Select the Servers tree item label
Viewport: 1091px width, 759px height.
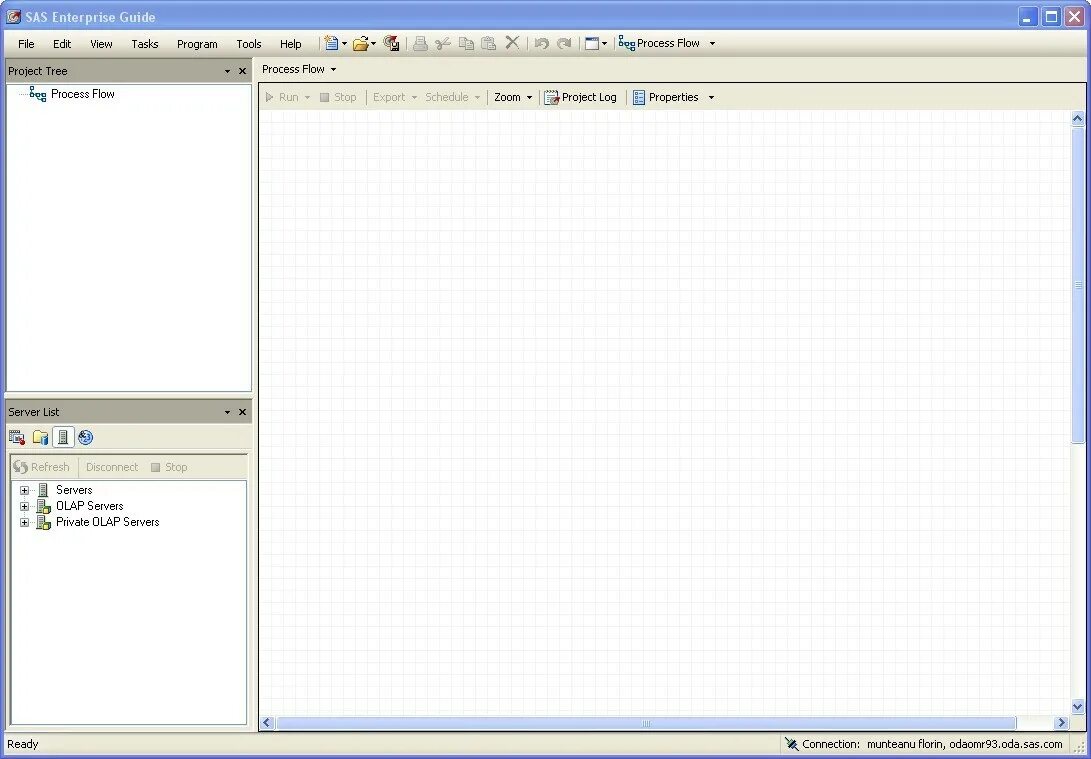click(x=74, y=490)
